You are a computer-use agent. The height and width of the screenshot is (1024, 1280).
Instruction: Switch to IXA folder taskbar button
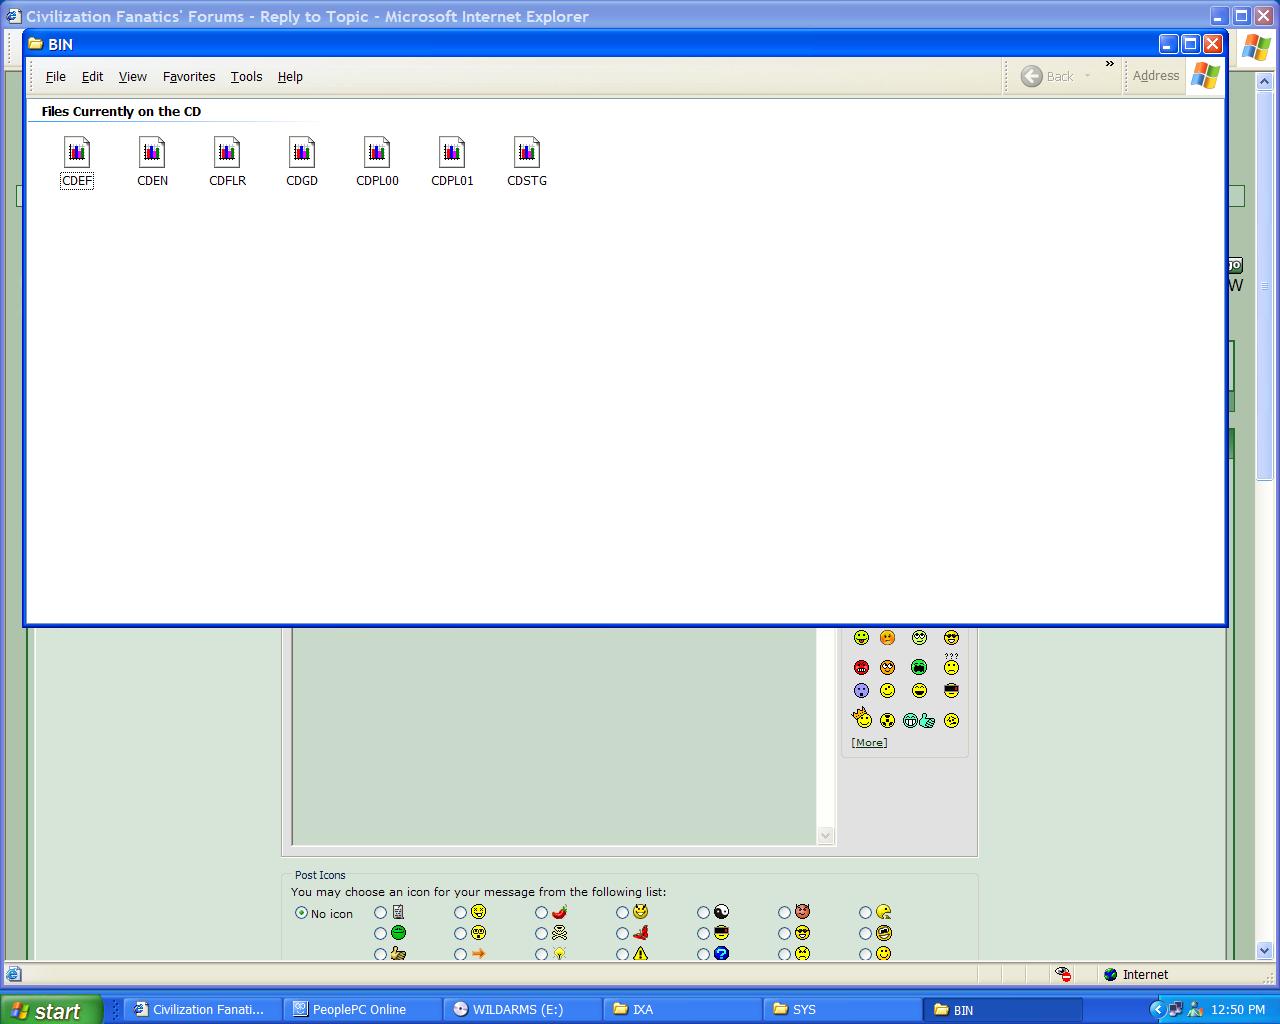tap(682, 1010)
